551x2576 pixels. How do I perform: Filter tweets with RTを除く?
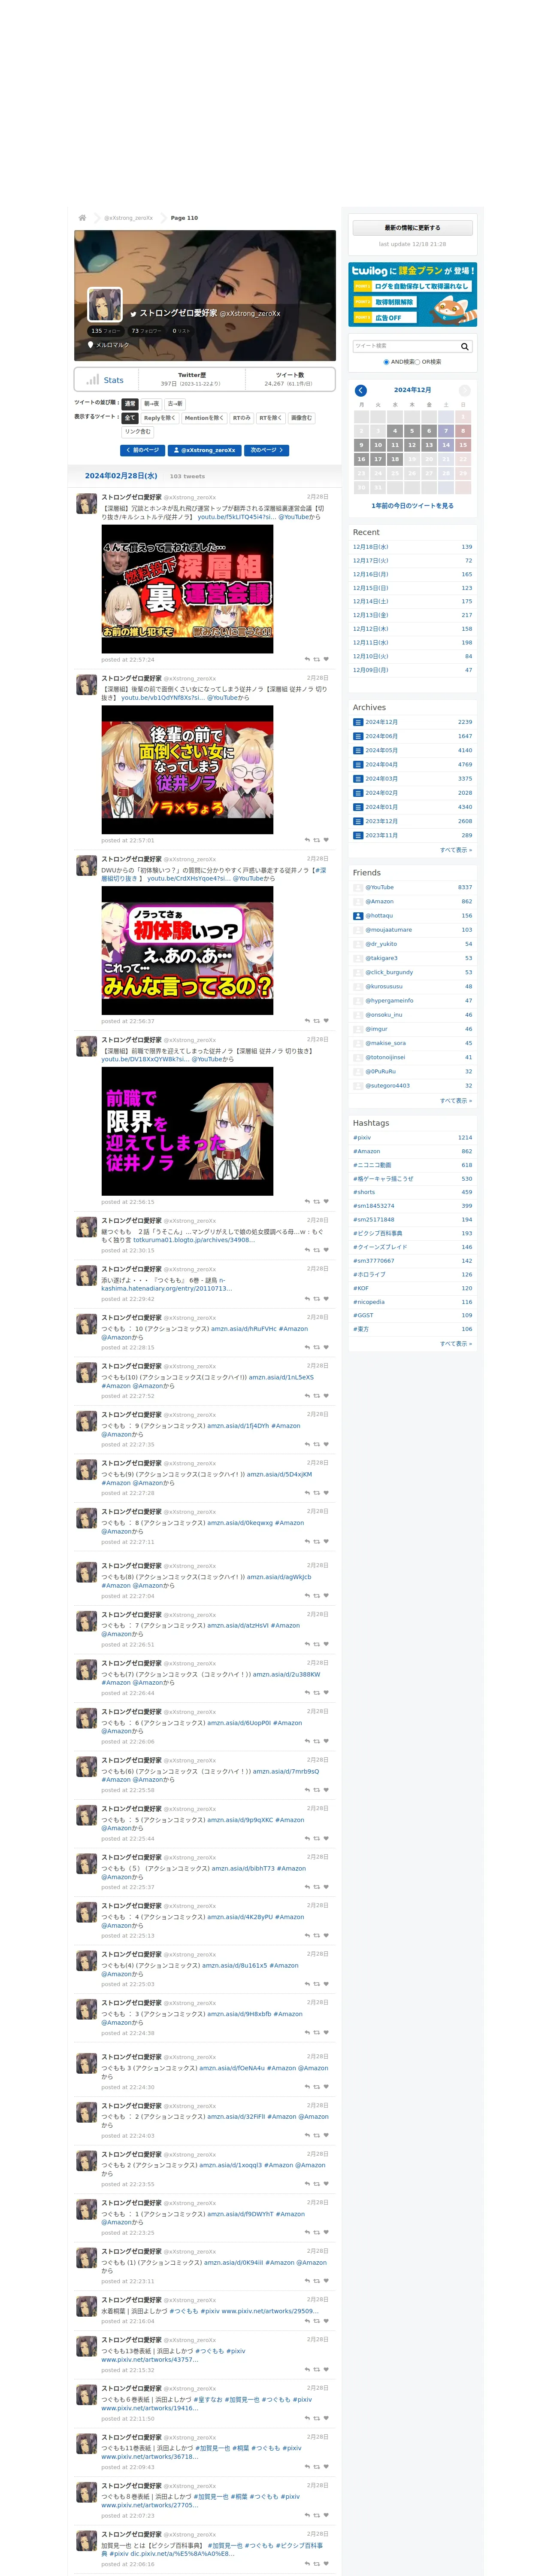tap(271, 418)
